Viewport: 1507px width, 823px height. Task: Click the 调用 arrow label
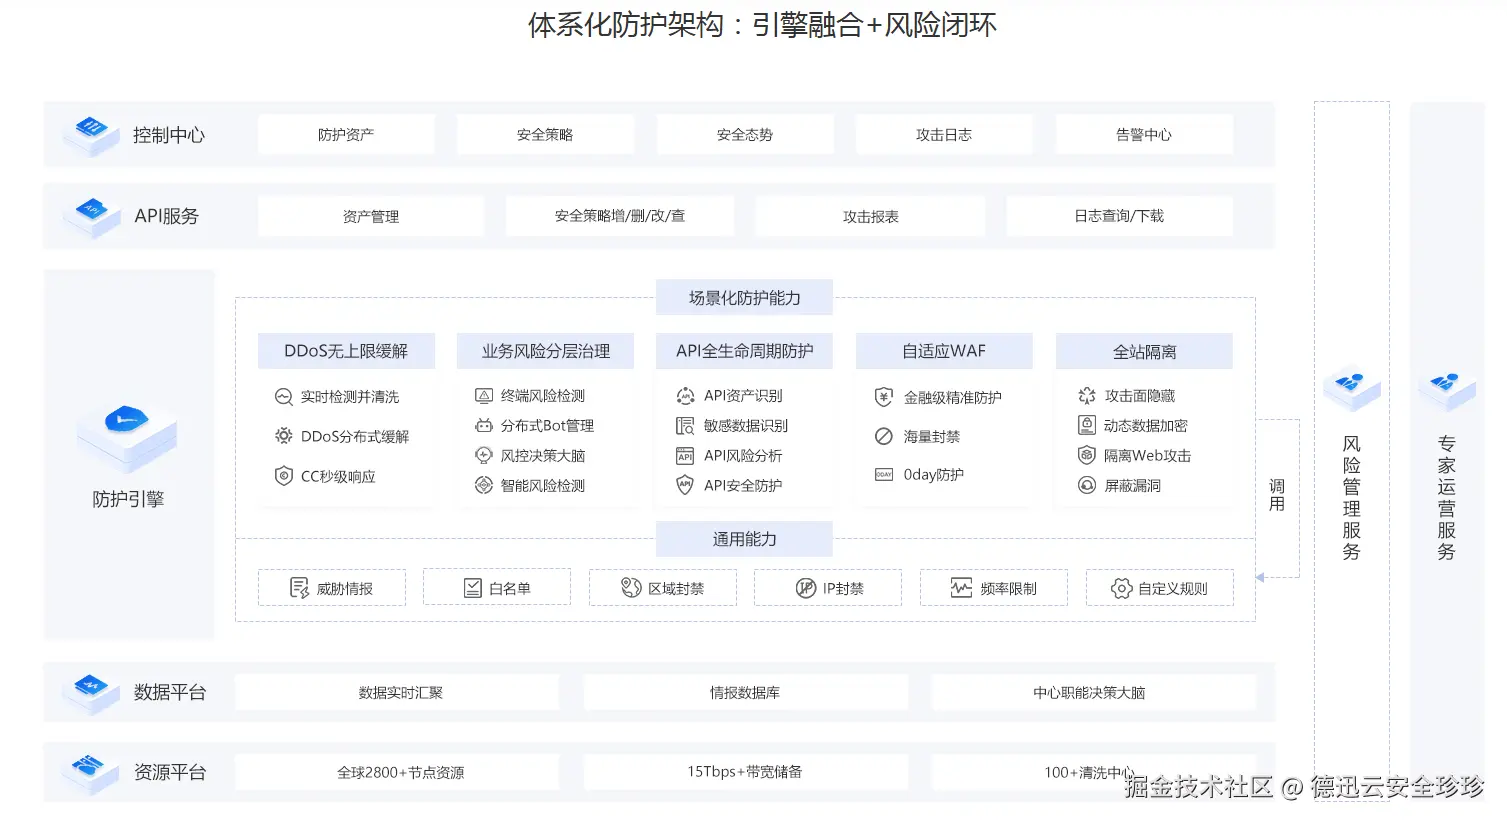pyautogui.click(x=1277, y=495)
